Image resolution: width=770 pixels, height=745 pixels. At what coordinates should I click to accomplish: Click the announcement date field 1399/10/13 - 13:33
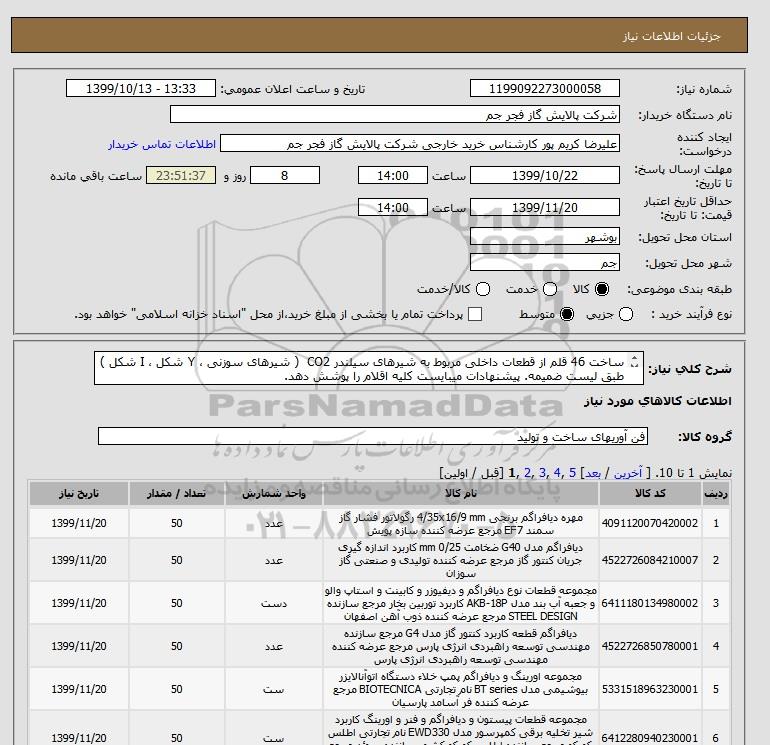(140, 88)
